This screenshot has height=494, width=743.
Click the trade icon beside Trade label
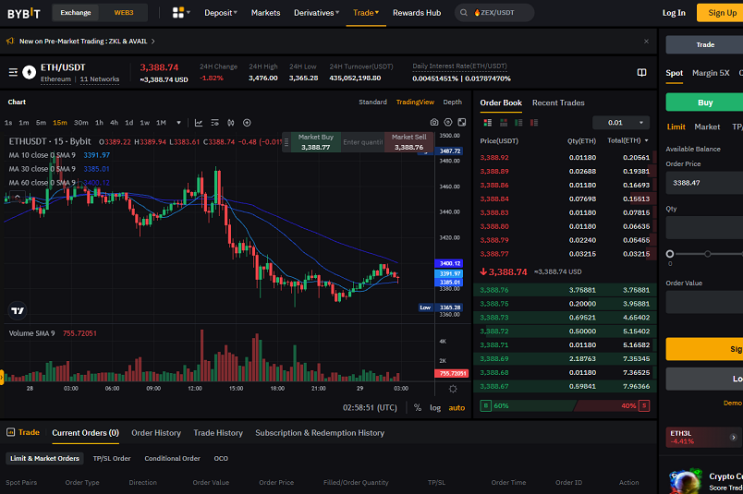[10, 432]
